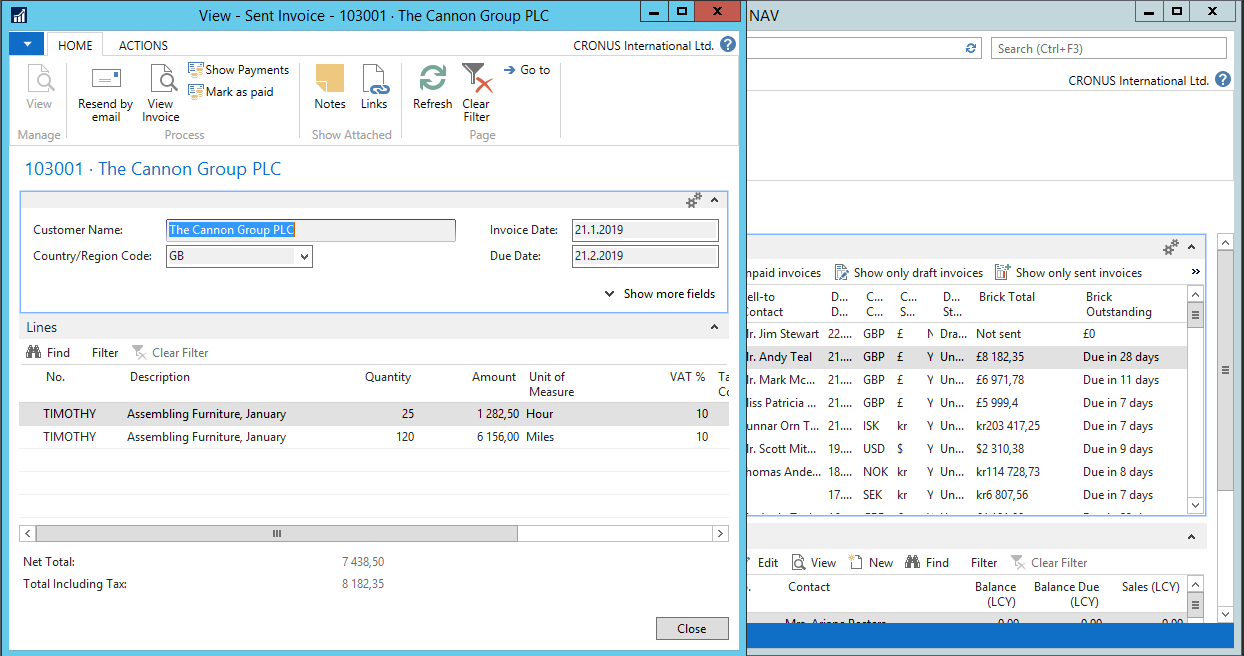Click Go to in the ribbon

coord(527,70)
